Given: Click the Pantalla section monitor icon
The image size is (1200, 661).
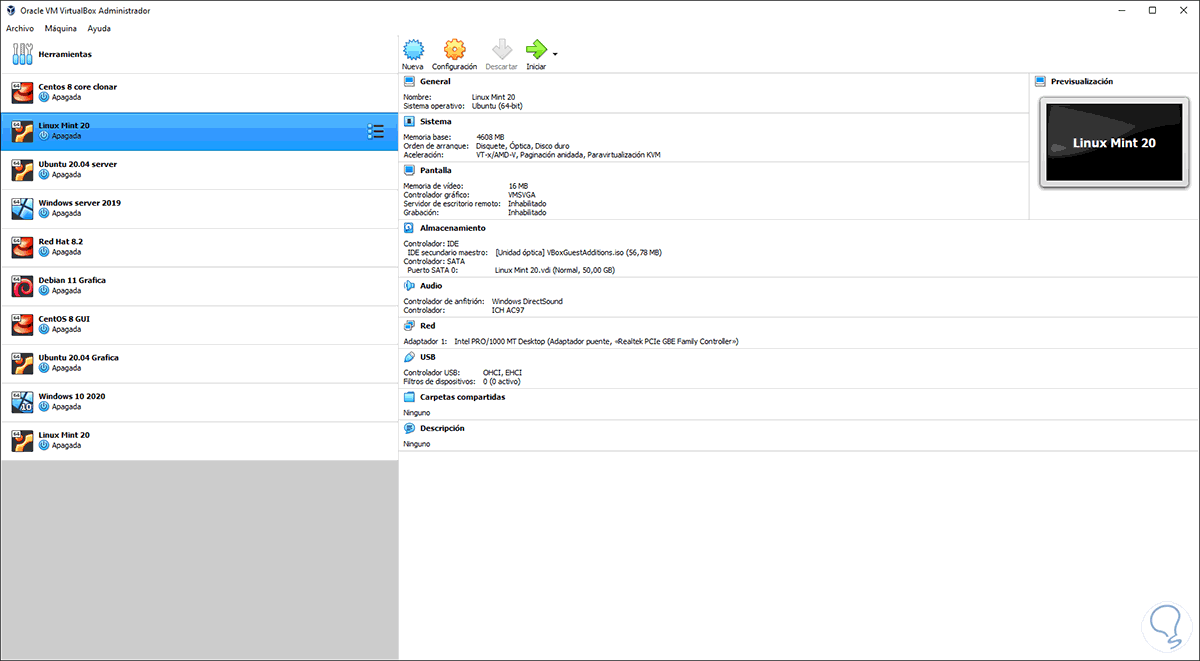Looking at the screenshot, I should 409,170.
